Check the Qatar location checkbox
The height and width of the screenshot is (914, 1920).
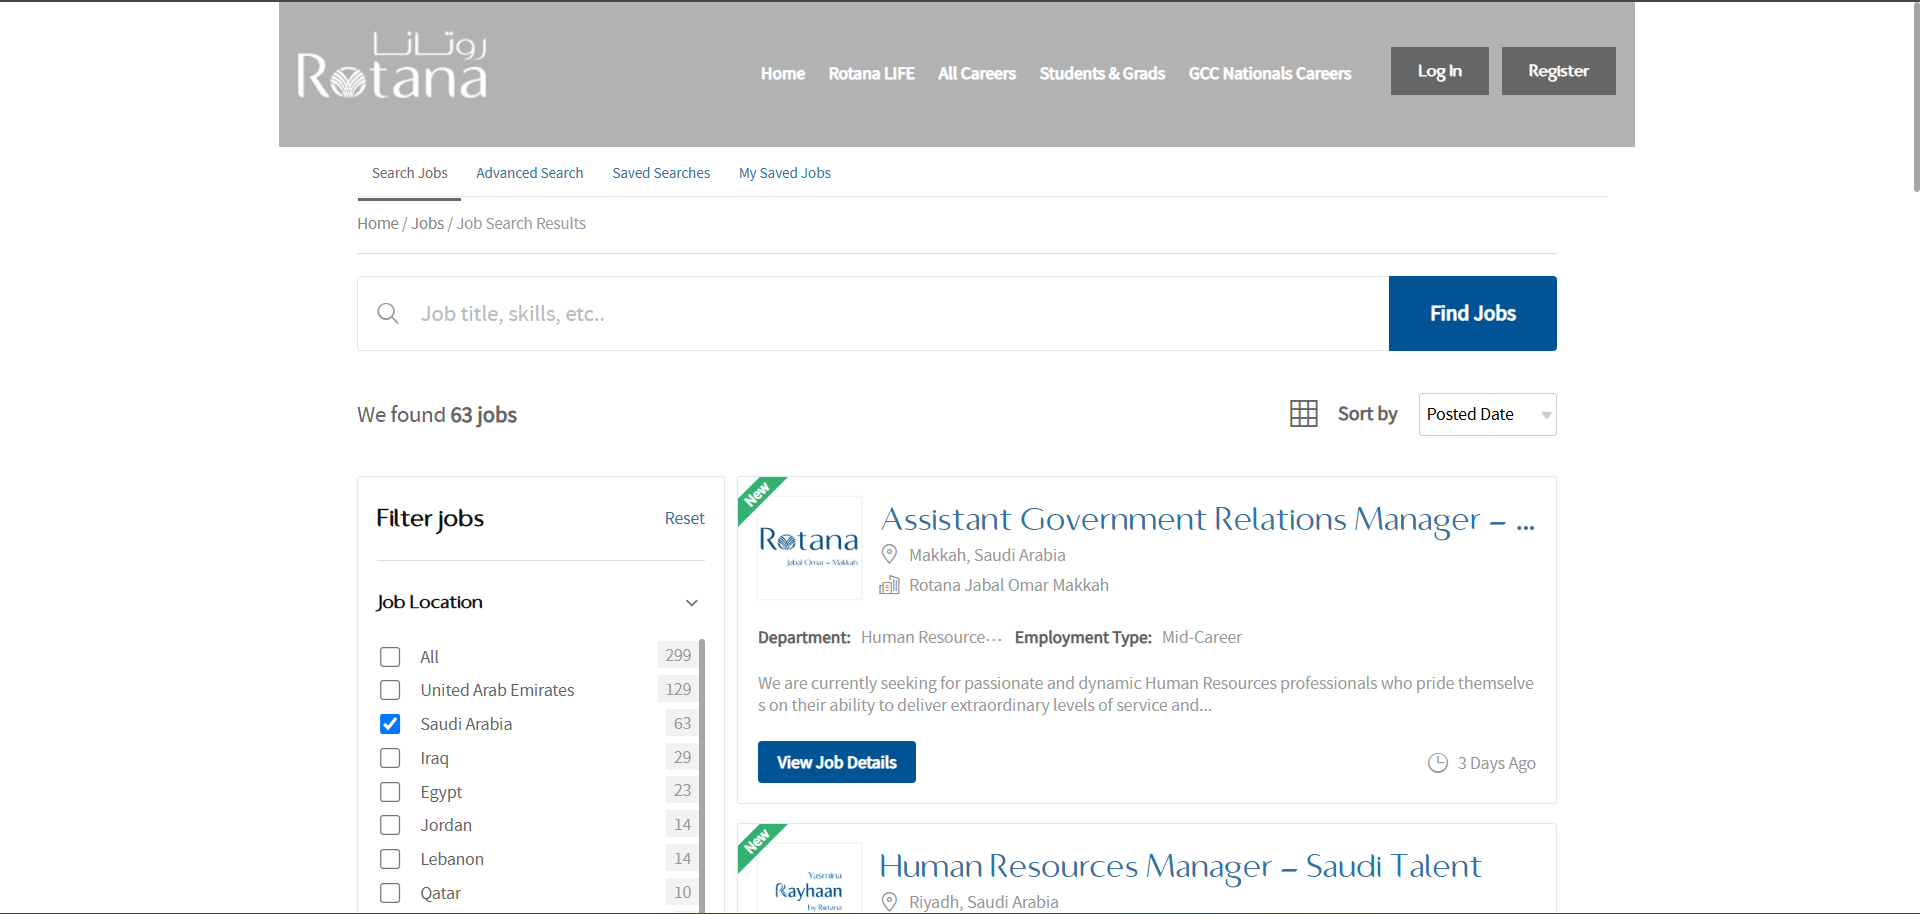[x=390, y=893]
